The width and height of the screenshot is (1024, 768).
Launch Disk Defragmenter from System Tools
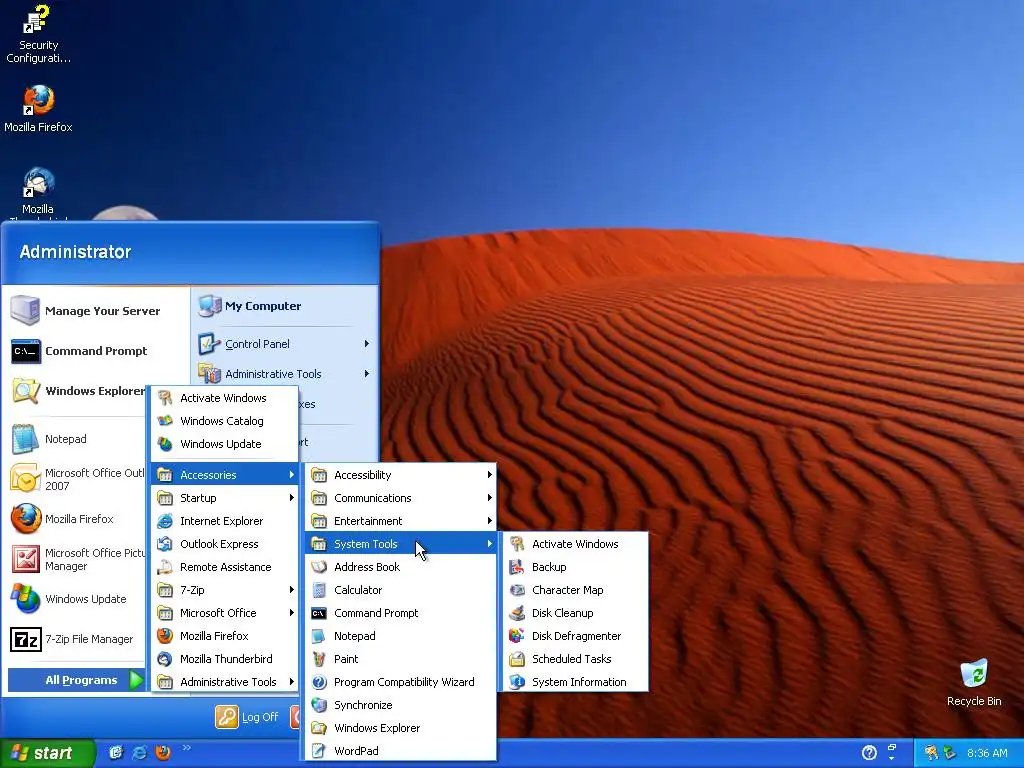pyautogui.click(x=575, y=635)
